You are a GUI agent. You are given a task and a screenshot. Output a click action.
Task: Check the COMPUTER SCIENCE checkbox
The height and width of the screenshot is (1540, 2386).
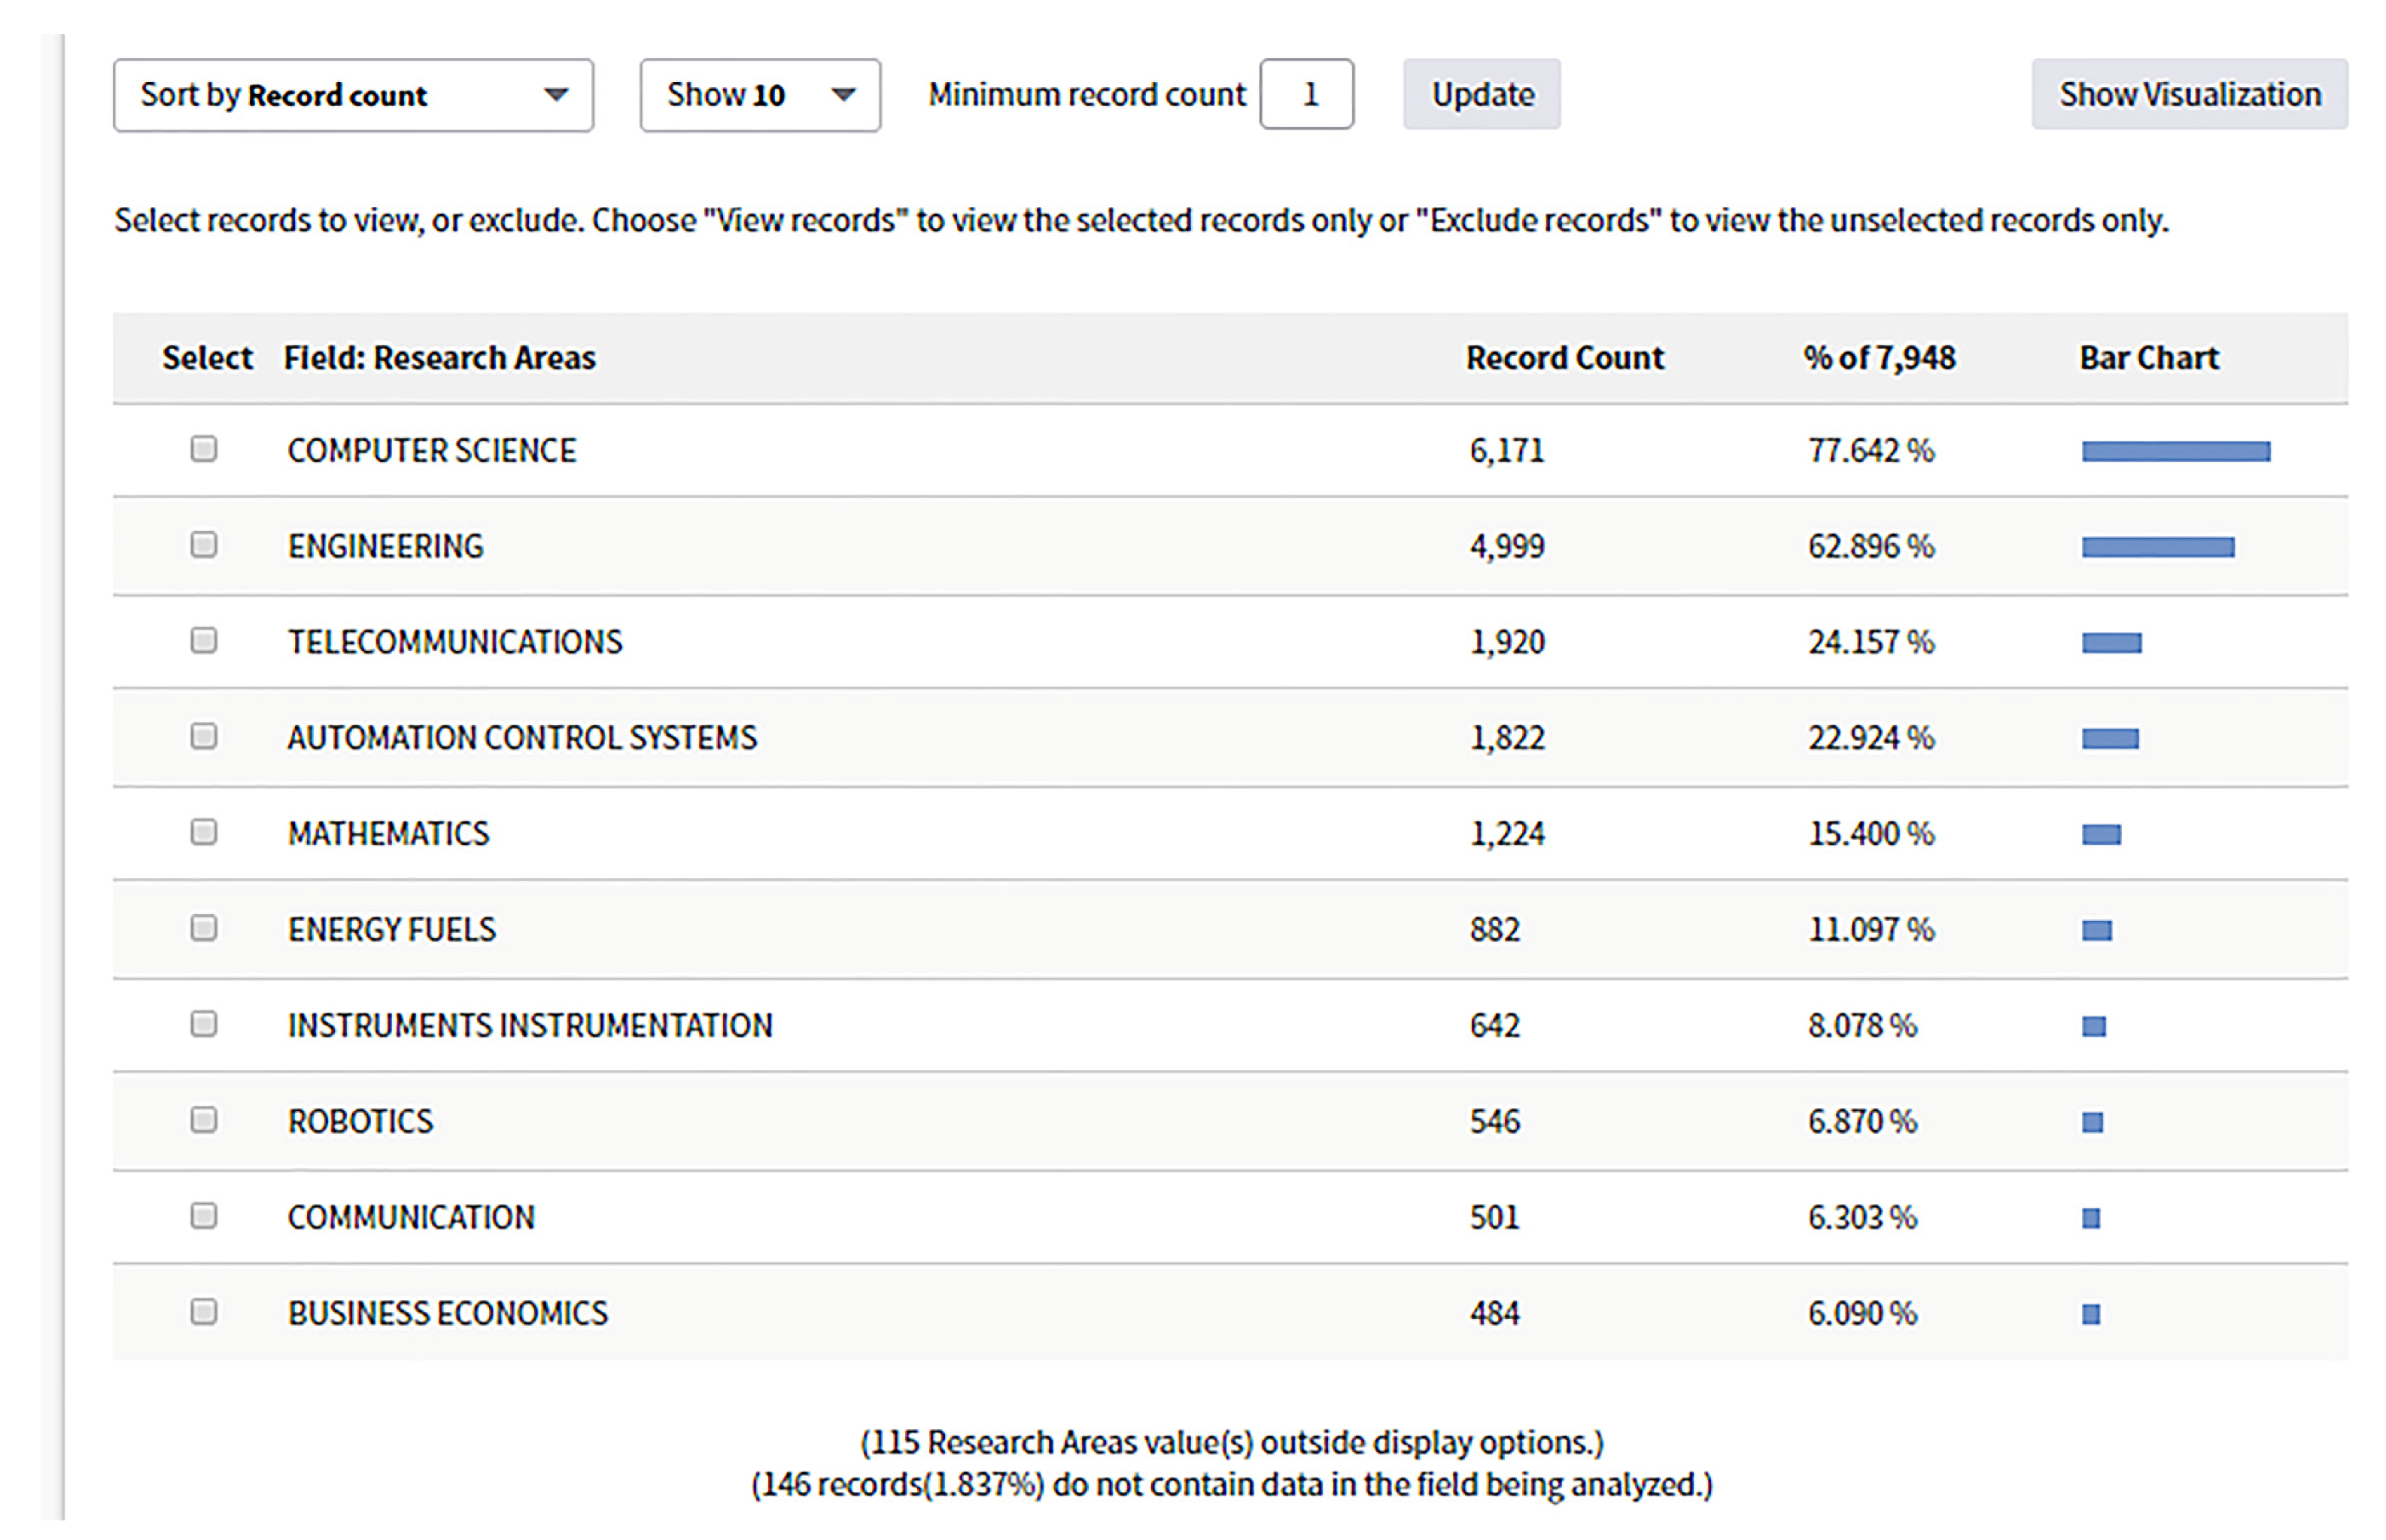click(x=203, y=449)
